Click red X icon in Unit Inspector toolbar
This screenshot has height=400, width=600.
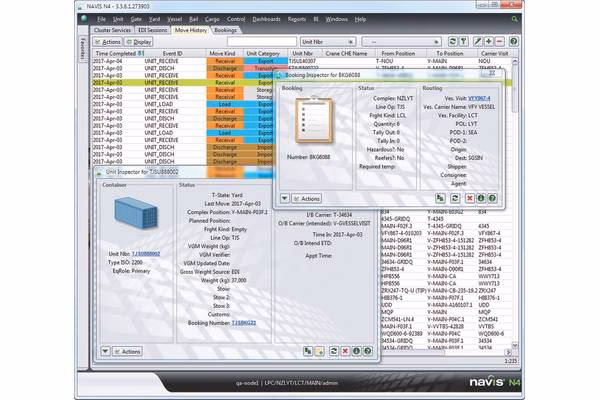pos(345,351)
